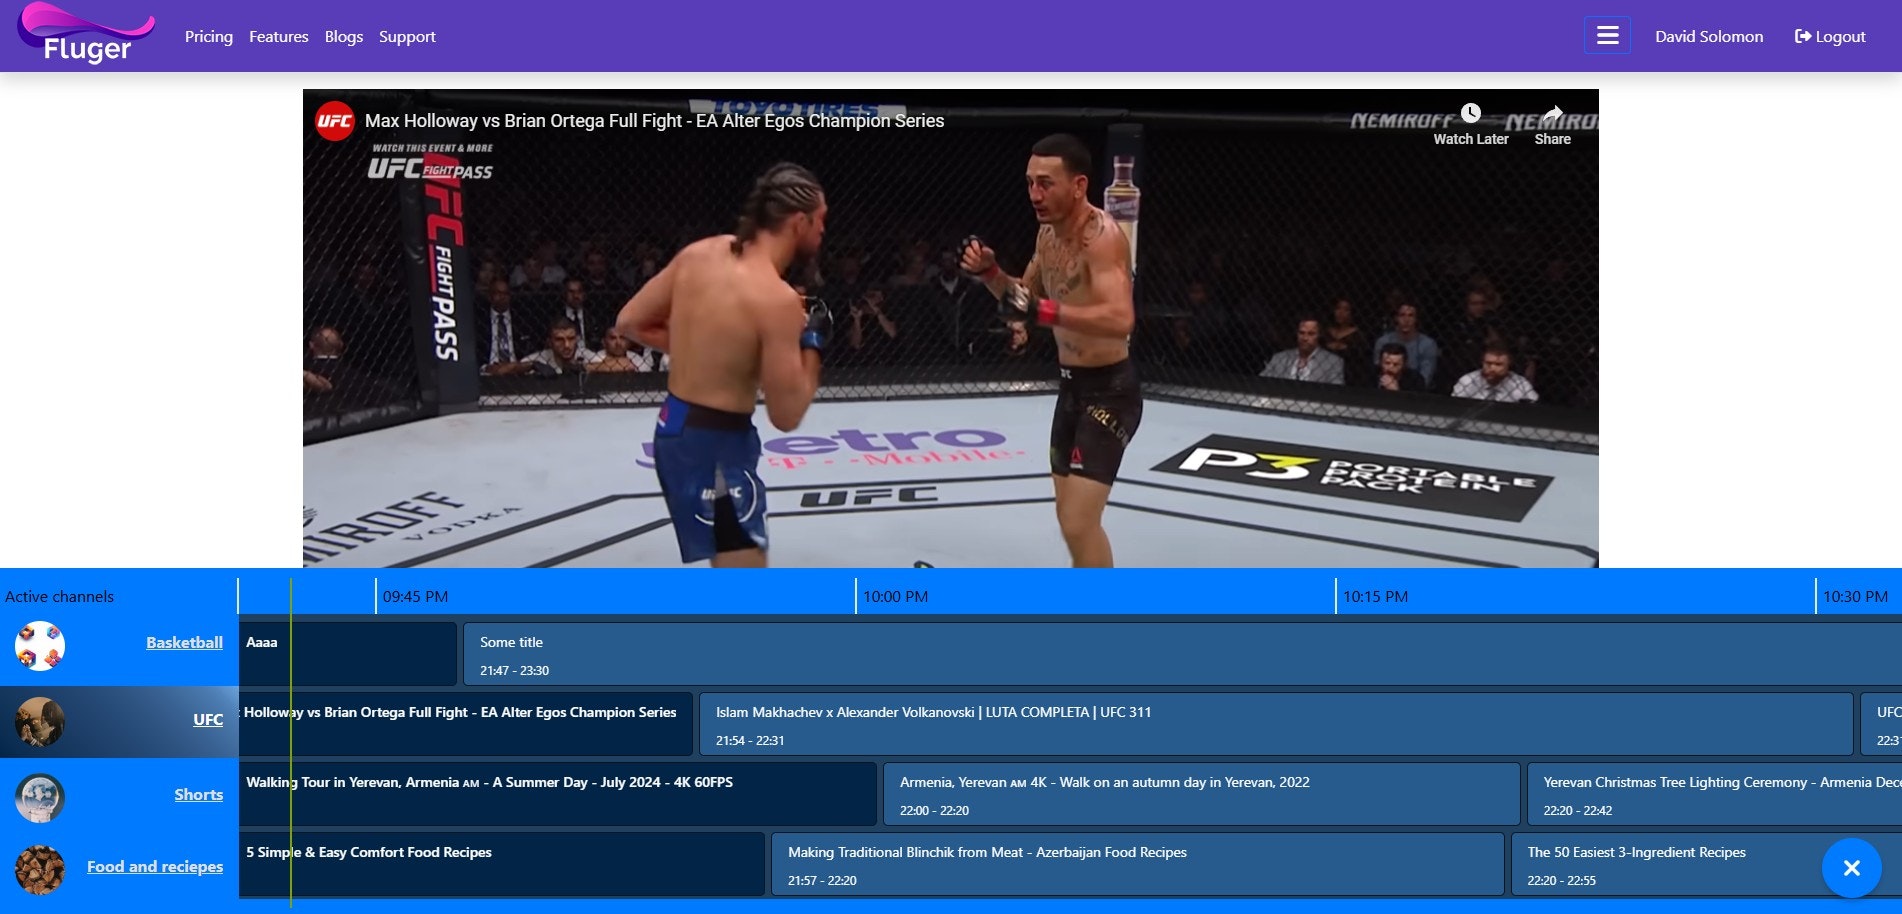Select the Islam Makhachev x Alexander Volkanovski program
The image size is (1902, 914).
pos(1276,724)
